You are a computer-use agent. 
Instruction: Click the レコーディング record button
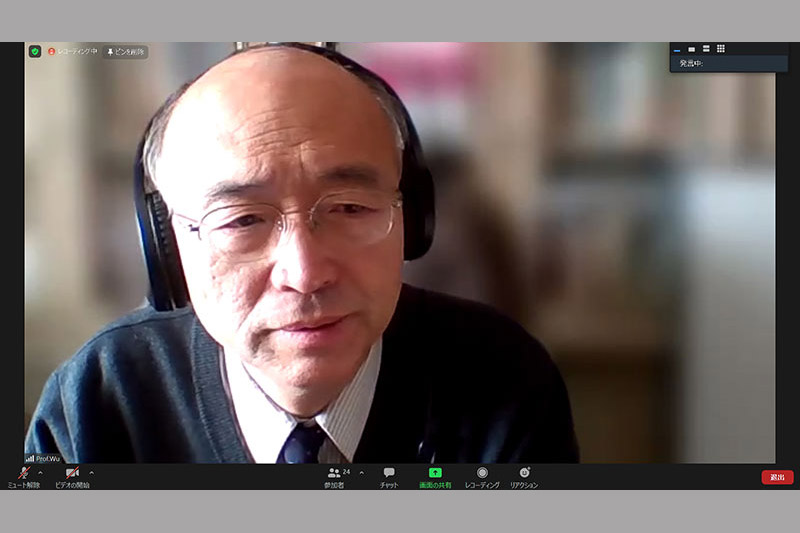pyautogui.click(x=482, y=477)
